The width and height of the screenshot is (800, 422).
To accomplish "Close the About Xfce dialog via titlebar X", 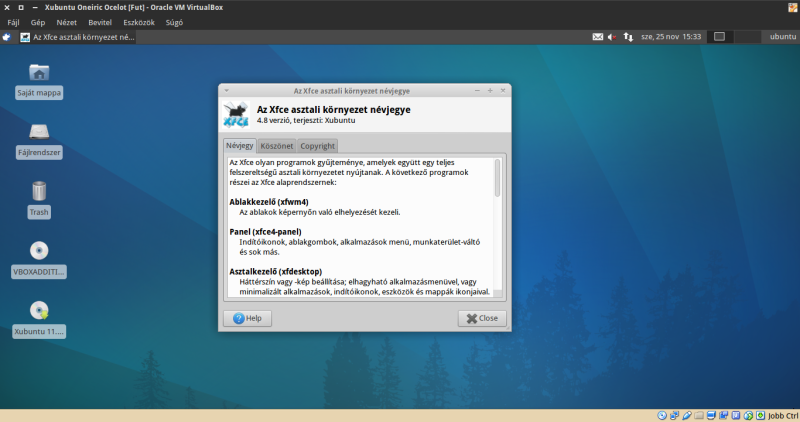I will (503, 90).
